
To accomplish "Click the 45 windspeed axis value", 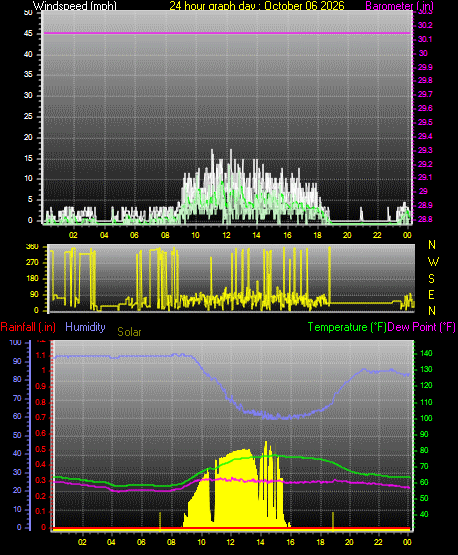I will pos(28,34).
